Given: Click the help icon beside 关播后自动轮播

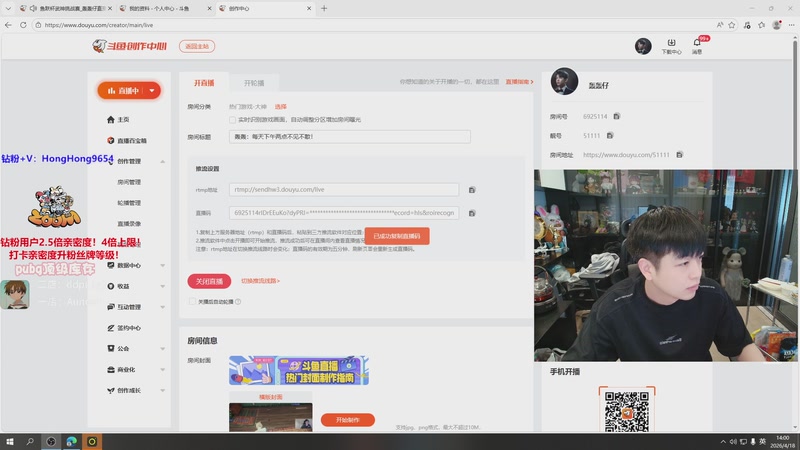Looking at the screenshot, I should tap(238, 301).
